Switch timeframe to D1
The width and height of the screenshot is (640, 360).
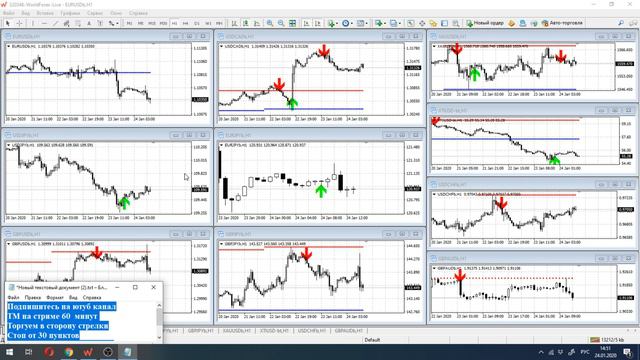197,23
